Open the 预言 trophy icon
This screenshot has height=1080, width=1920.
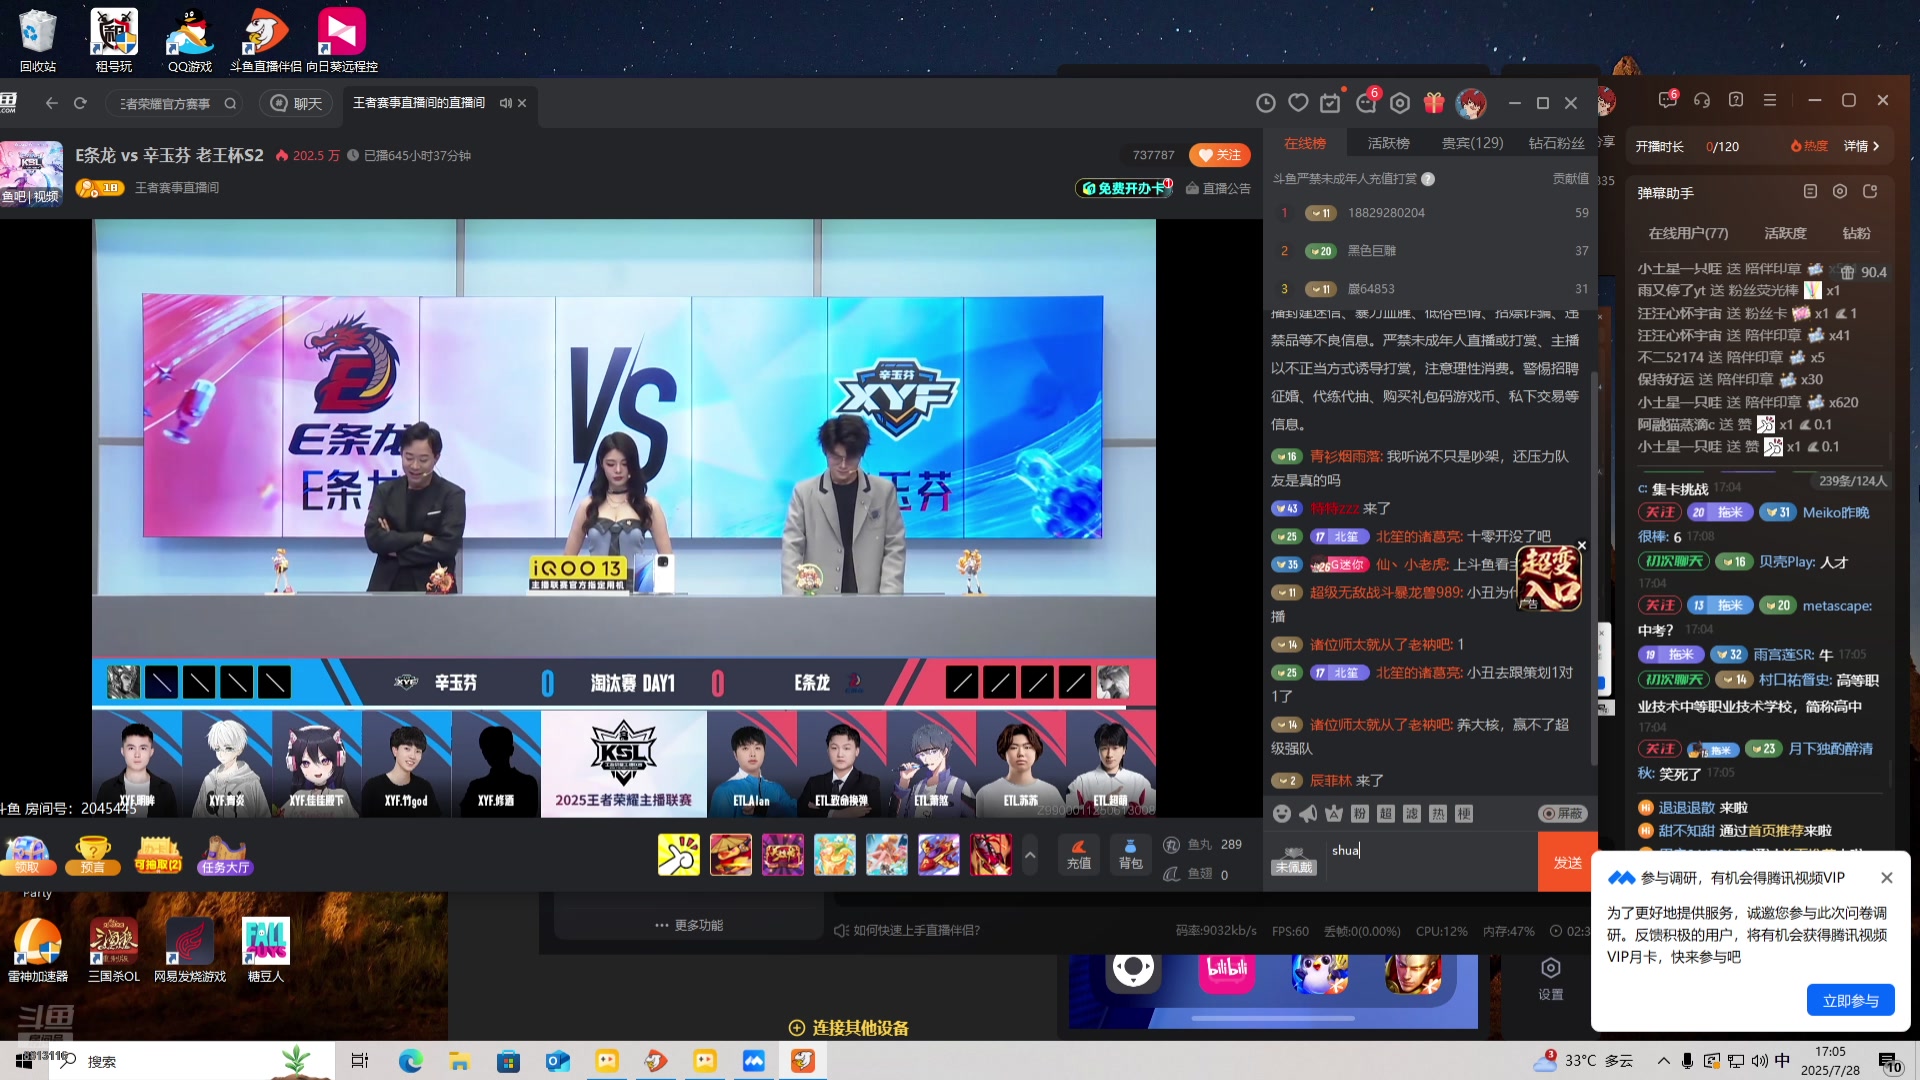(93, 855)
